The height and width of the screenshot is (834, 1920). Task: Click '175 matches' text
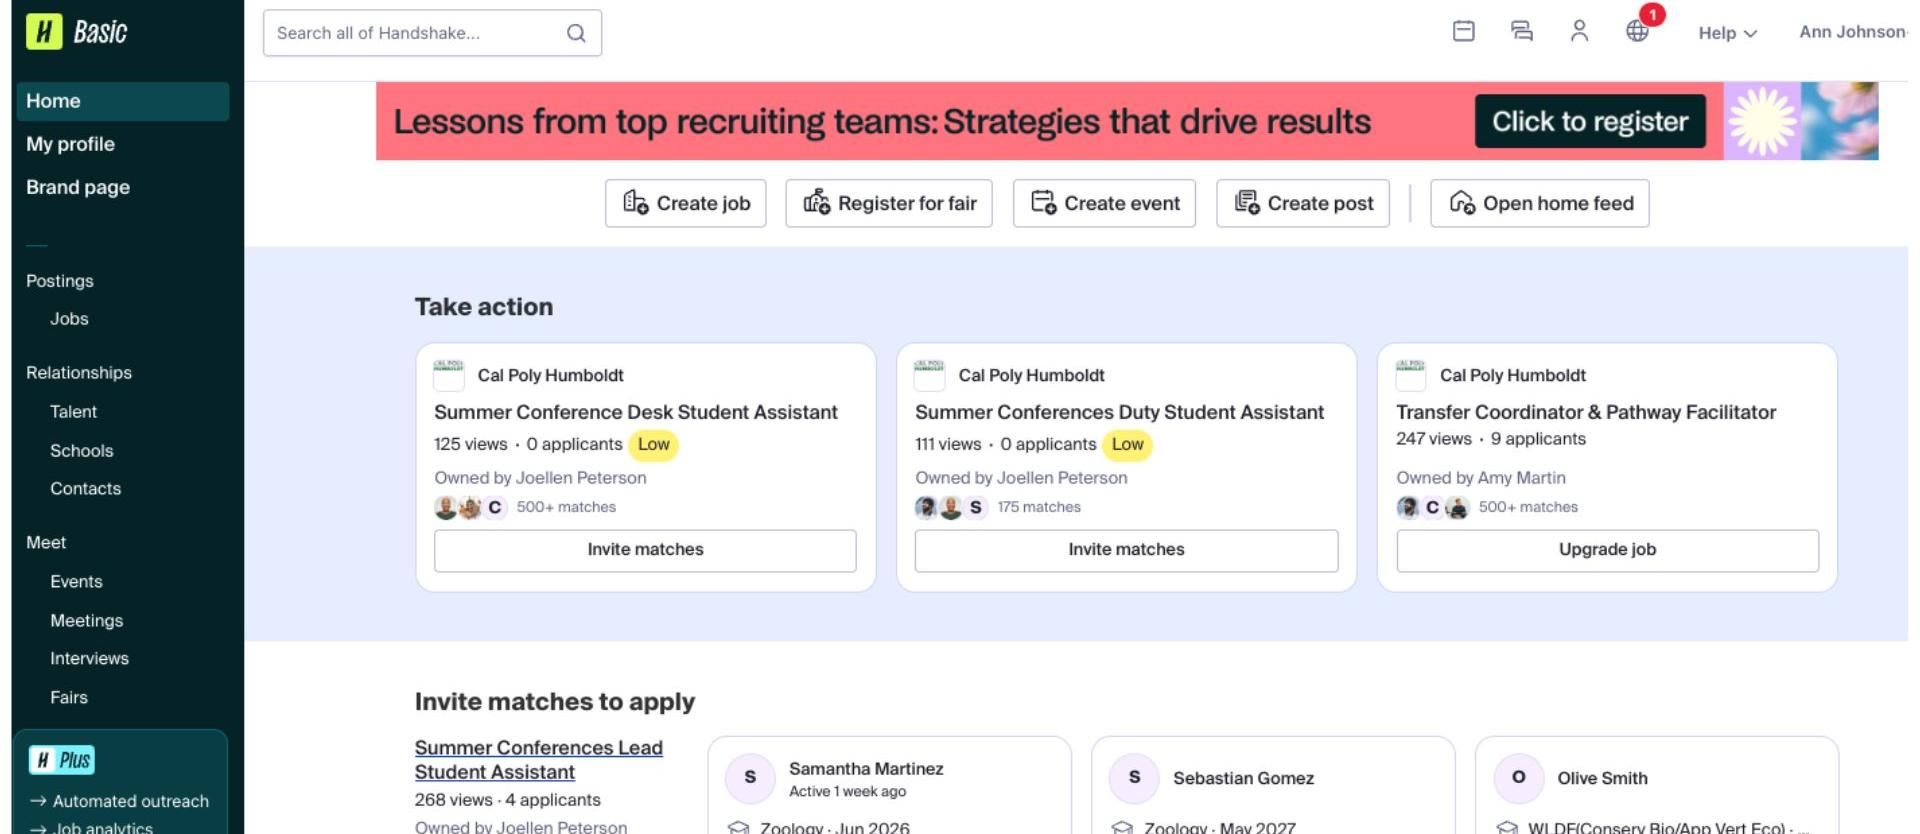pyautogui.click(x=1039, y=507)
